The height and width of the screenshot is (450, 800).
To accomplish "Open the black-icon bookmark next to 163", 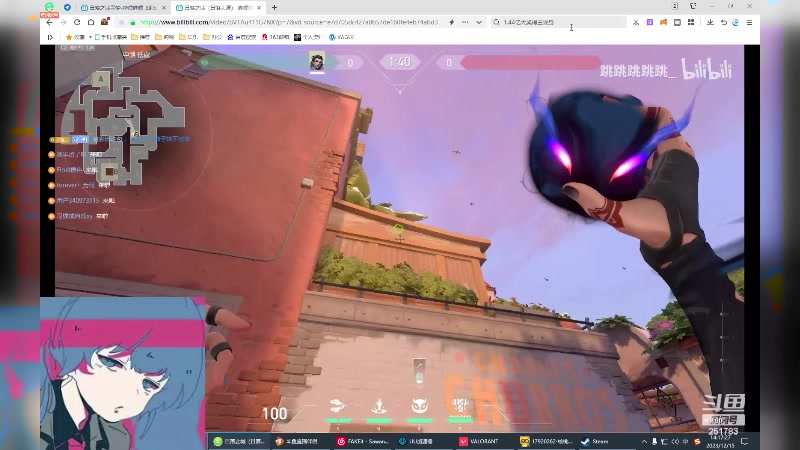I will [x=307, y=37].
